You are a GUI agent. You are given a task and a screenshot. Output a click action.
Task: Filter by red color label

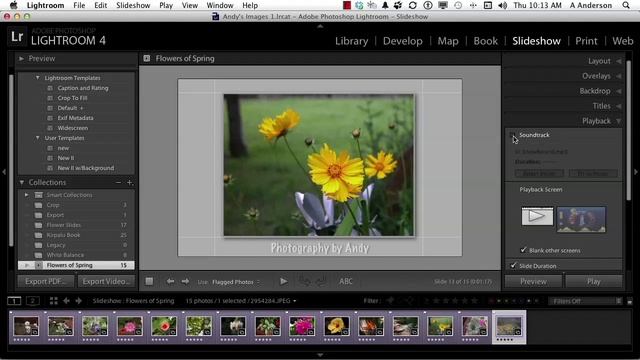491,301
